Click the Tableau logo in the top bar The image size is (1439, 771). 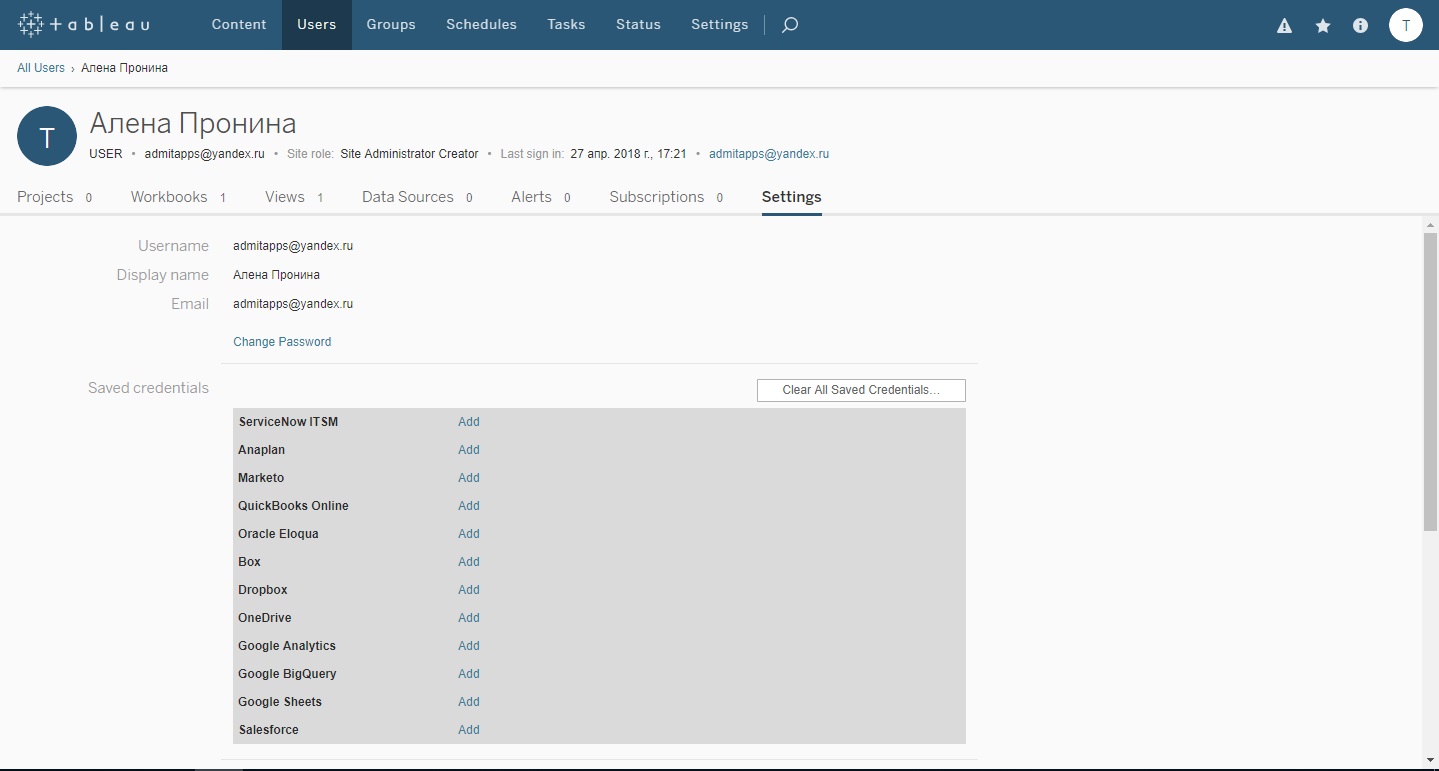pyautogui.click(x=83, y=24)
